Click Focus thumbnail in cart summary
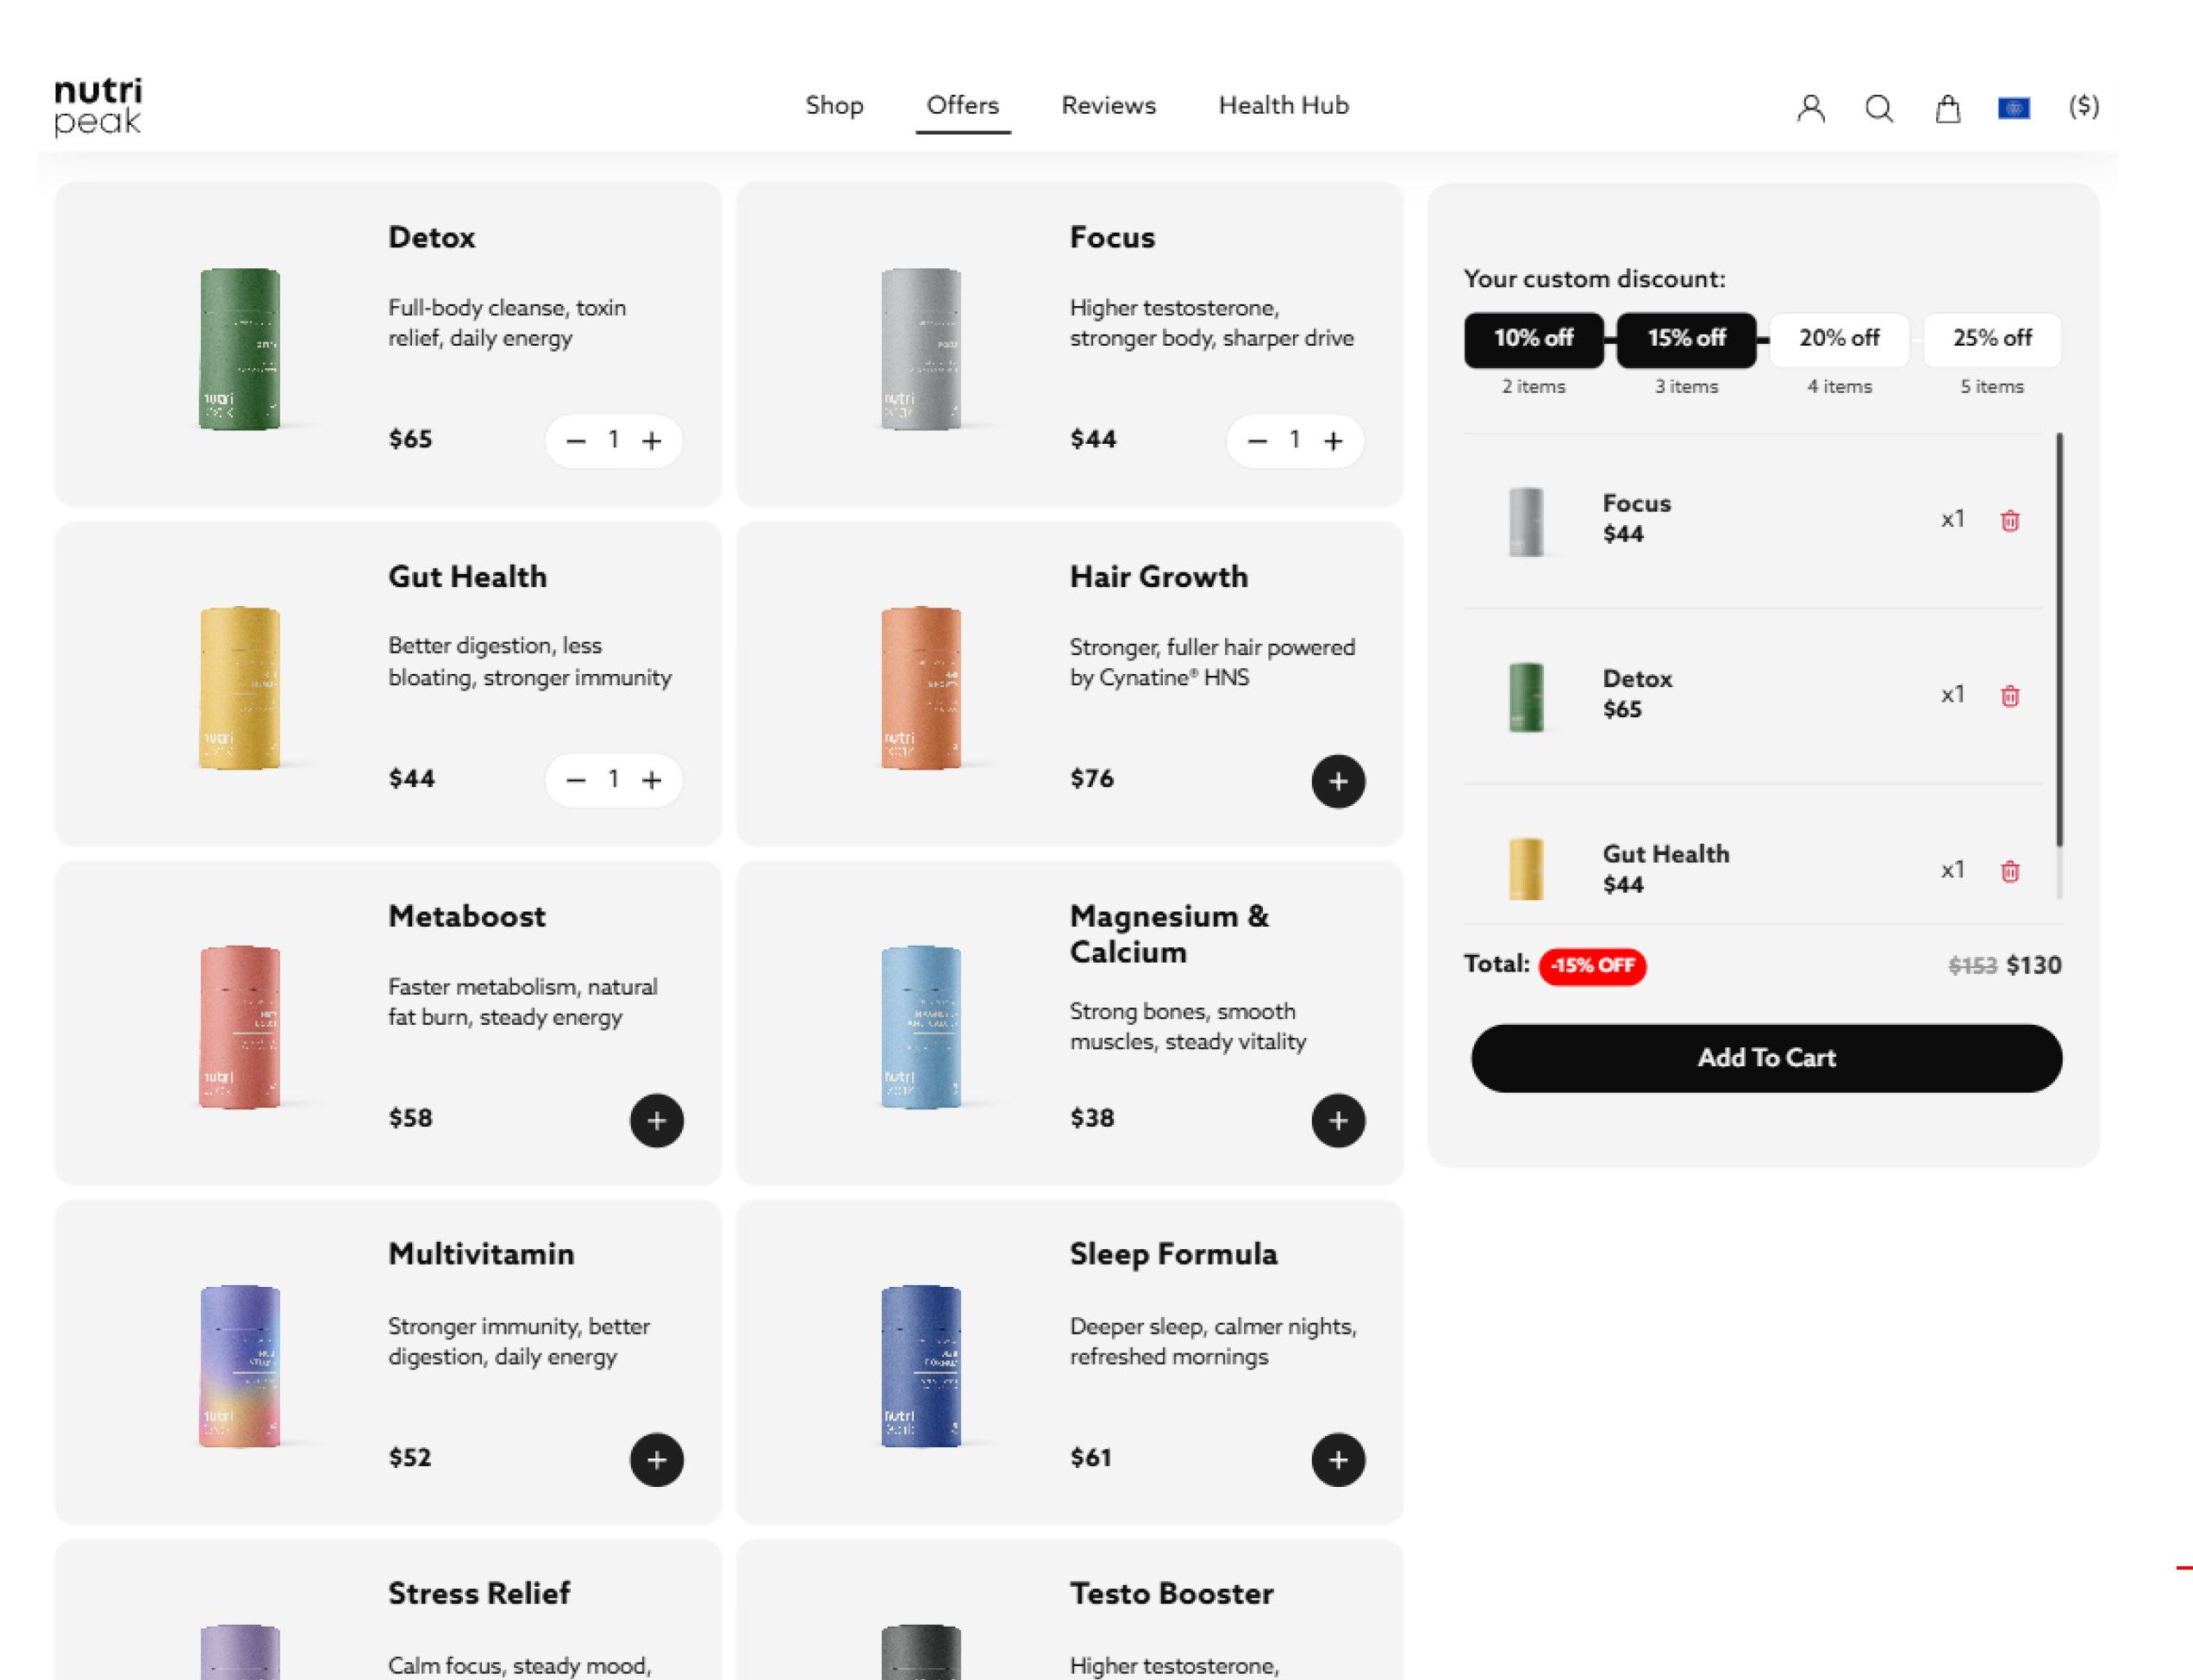This screenshot has height=1680, width=2193. (1525, 521)
